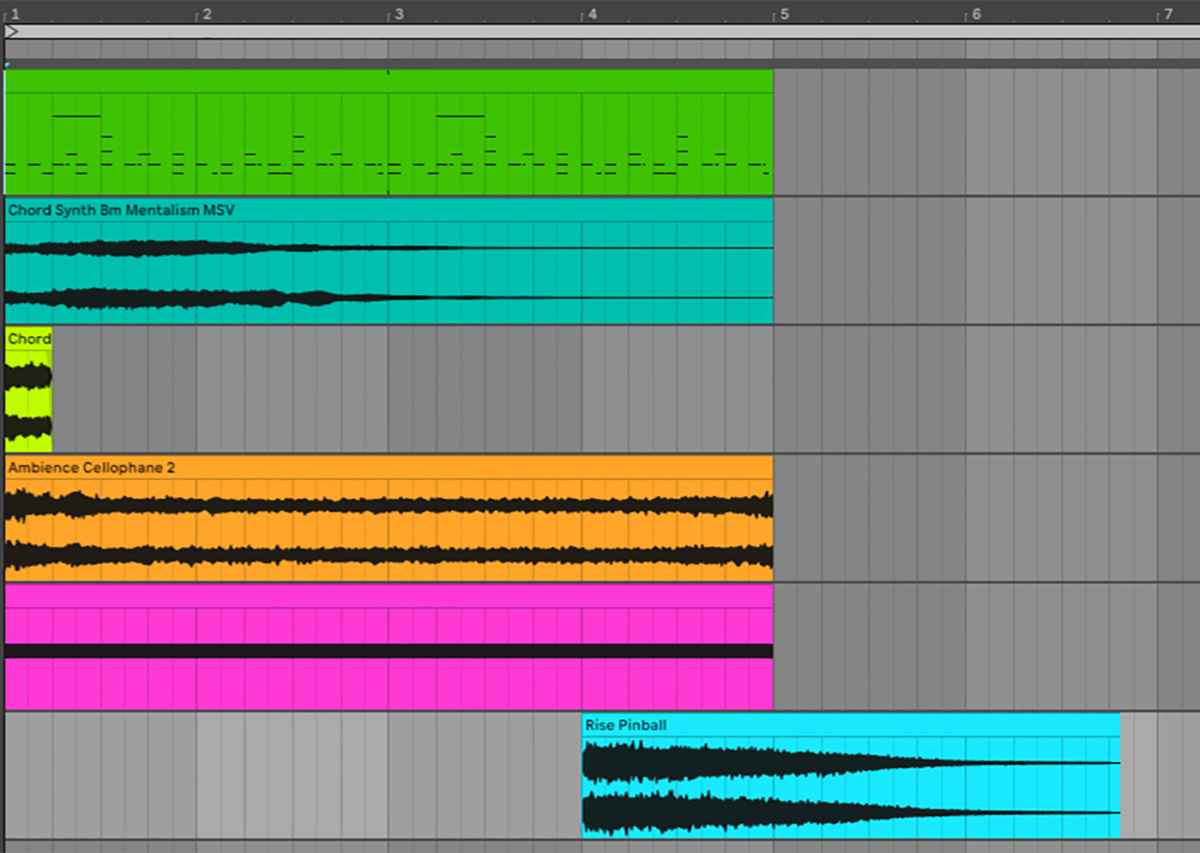Click the bar 7 ruler marker
Screen dimensions: 1200x853
[1167, 13]
